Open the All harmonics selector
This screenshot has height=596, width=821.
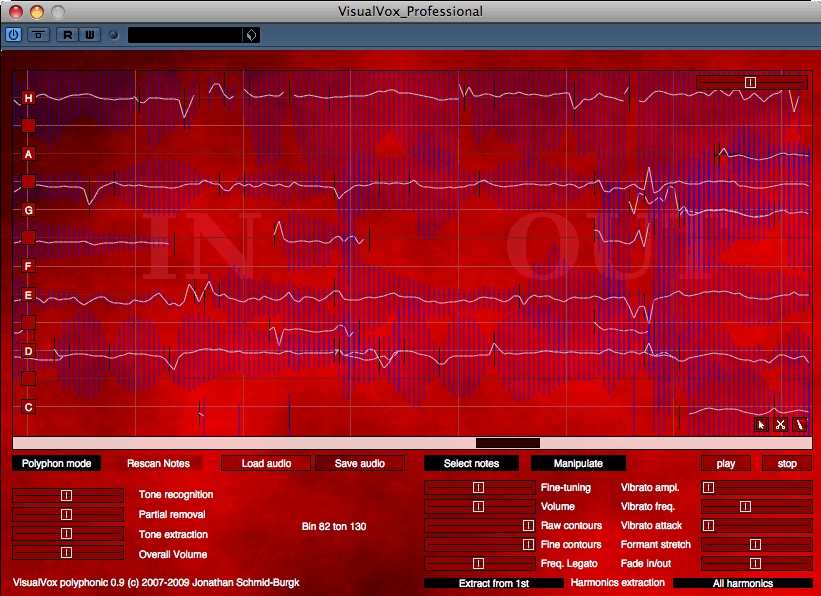pyautogui.click(x=742, y=583)
